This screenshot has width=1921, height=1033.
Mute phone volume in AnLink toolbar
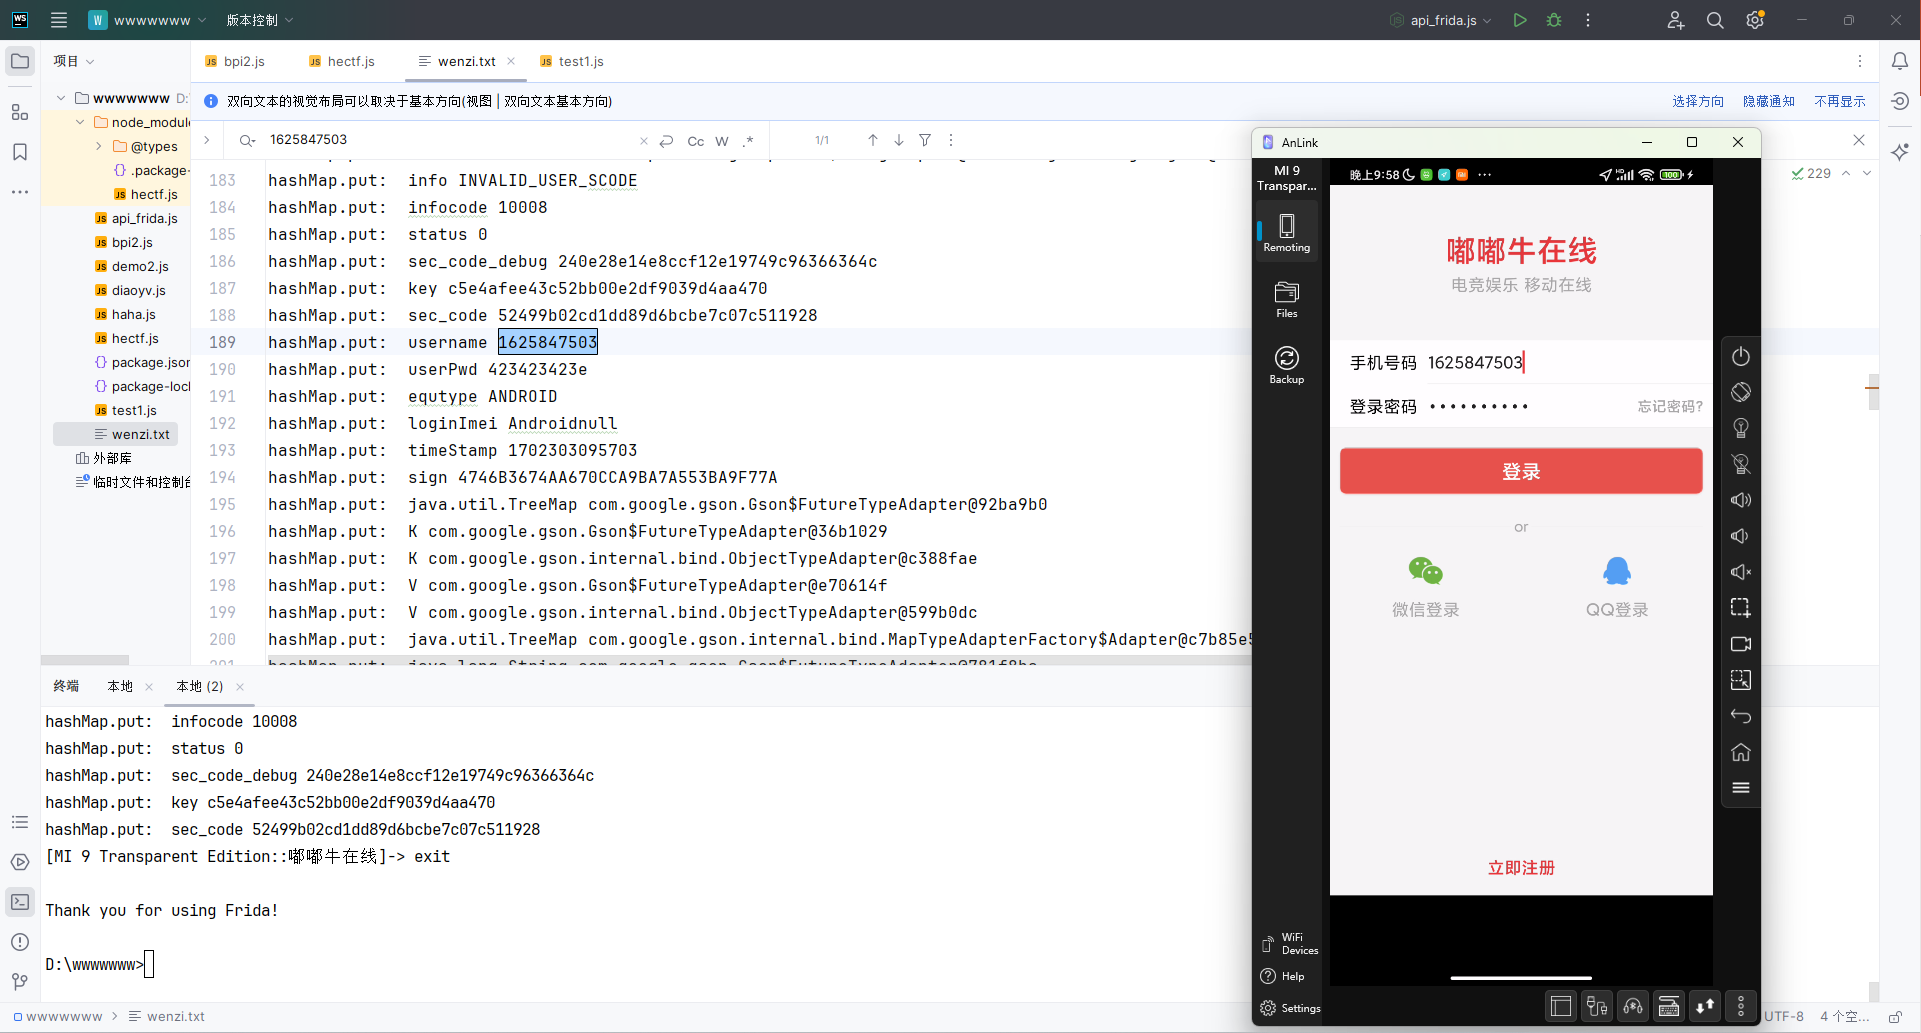tap(1741, 572)
